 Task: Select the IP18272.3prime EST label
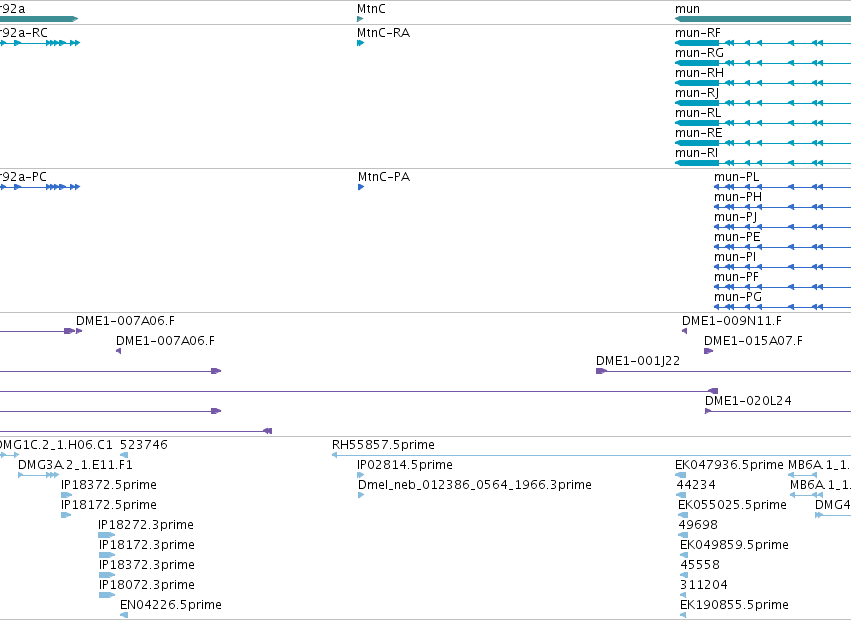[x=145, y=525]
